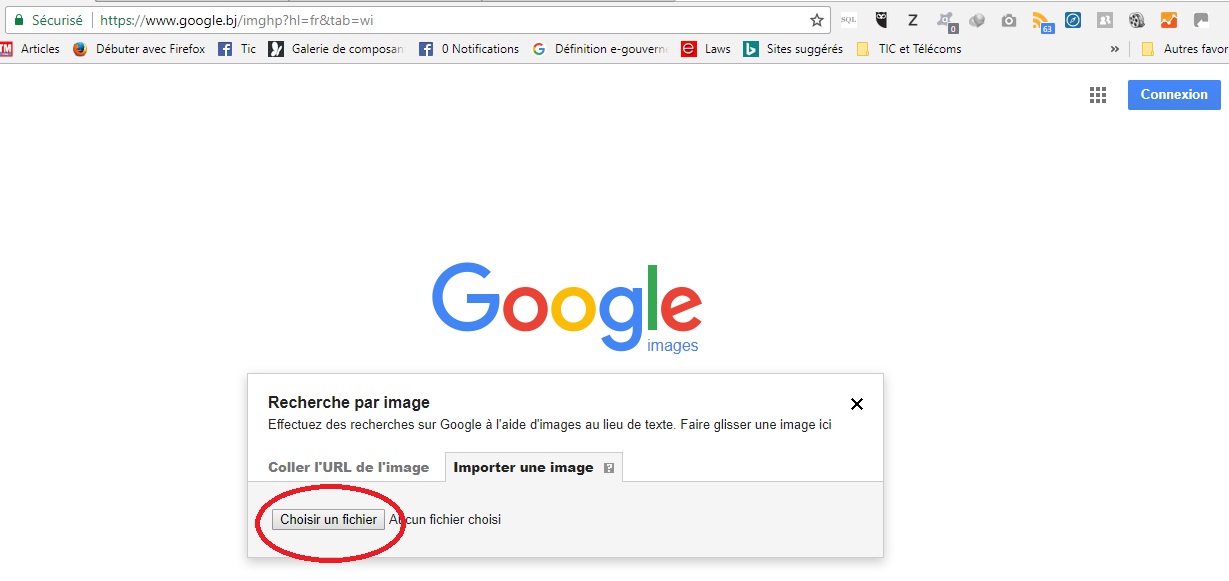Expand the TIC et Télécoms bookmark folder
The height and width of the screenshot is (581, 1229).
pos(909,48)
